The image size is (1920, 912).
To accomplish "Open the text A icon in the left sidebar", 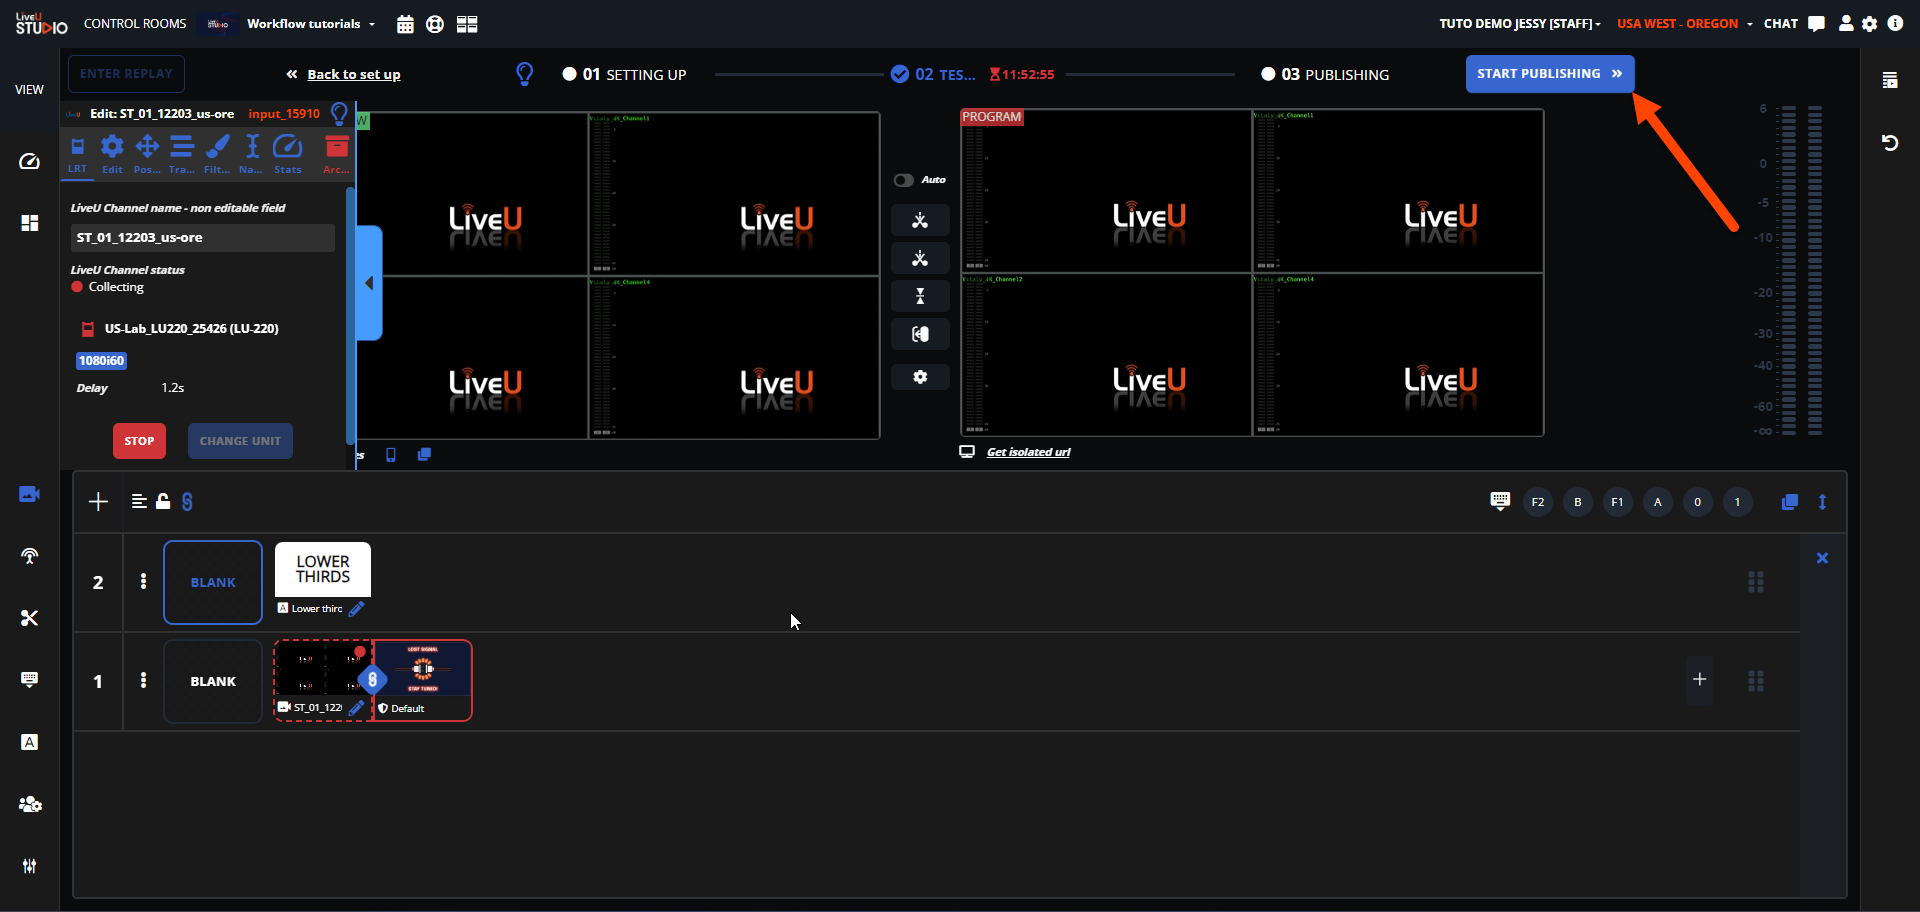I will (x=30, y=742).
